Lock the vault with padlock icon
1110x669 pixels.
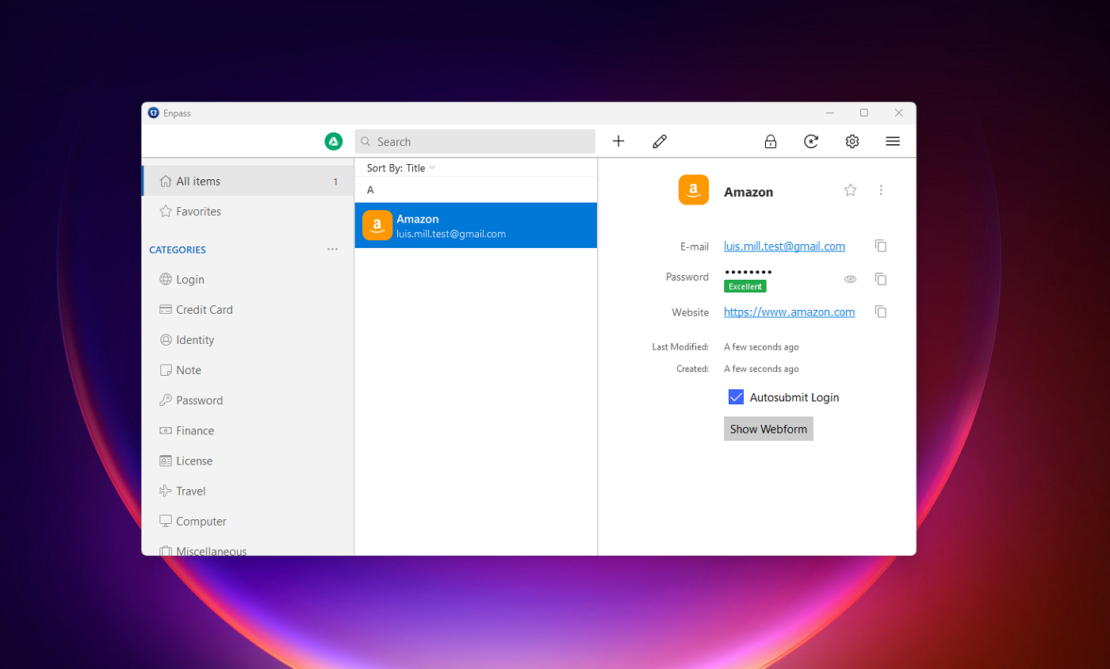point(770,142)
